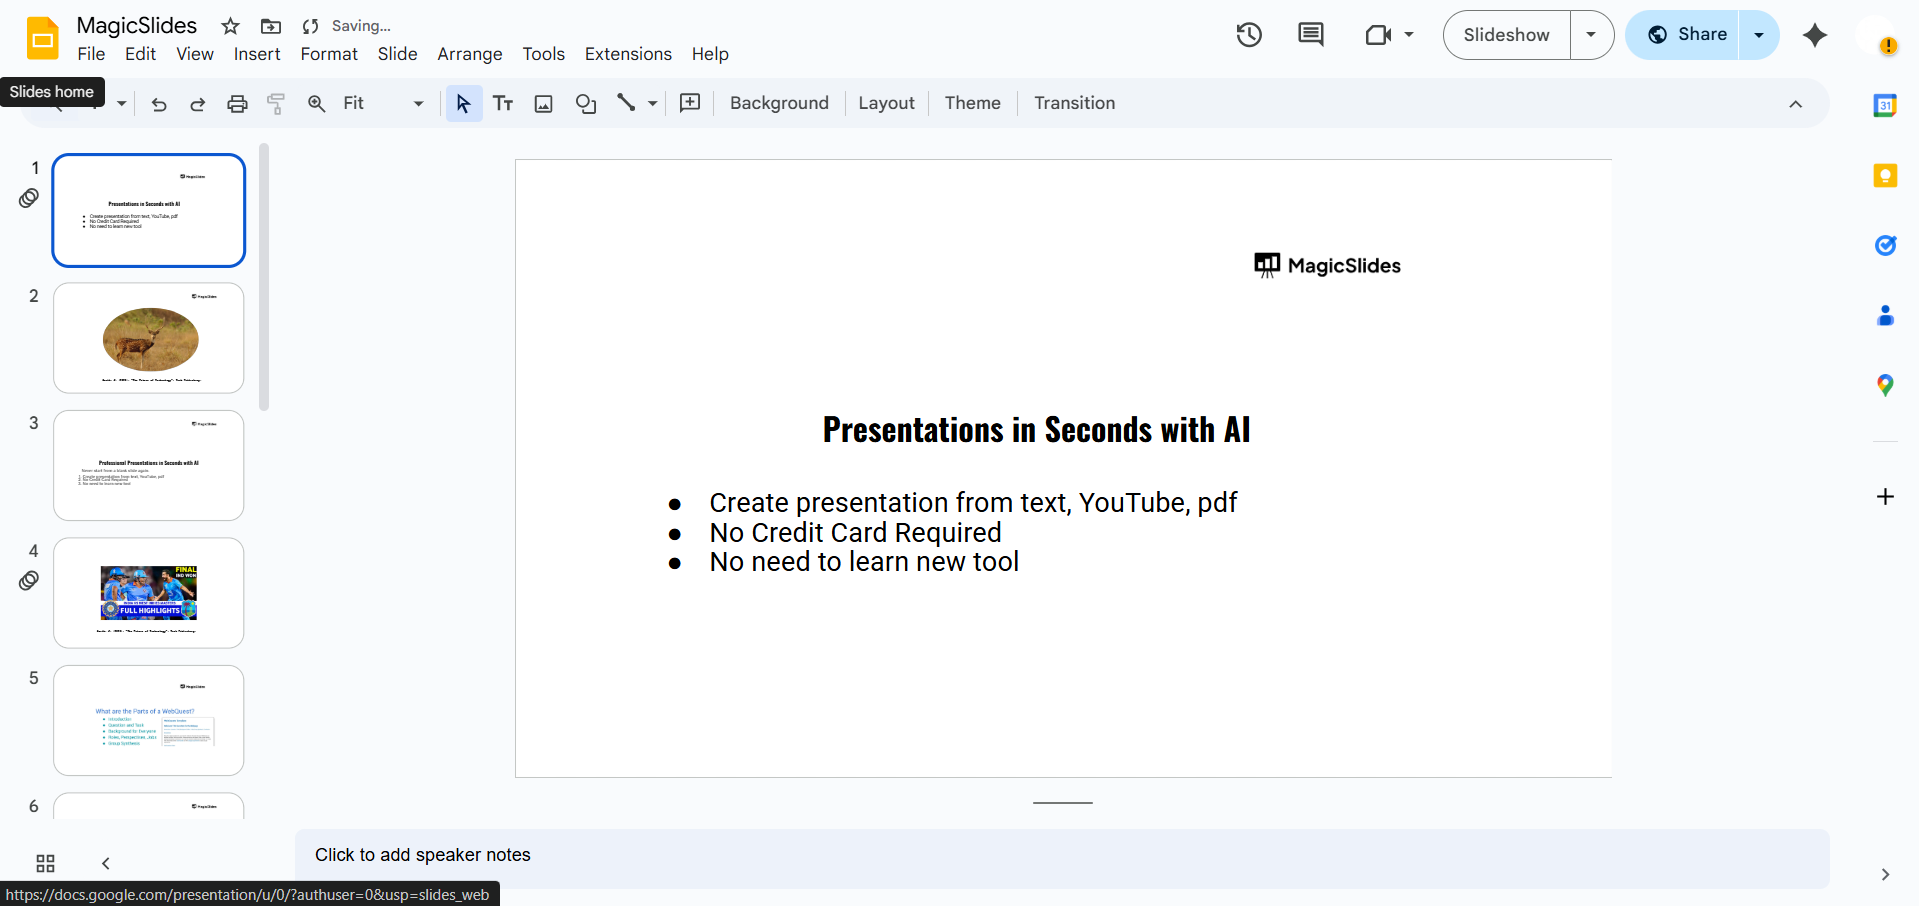Select the Shape tool icon

[x=586, y=104]
